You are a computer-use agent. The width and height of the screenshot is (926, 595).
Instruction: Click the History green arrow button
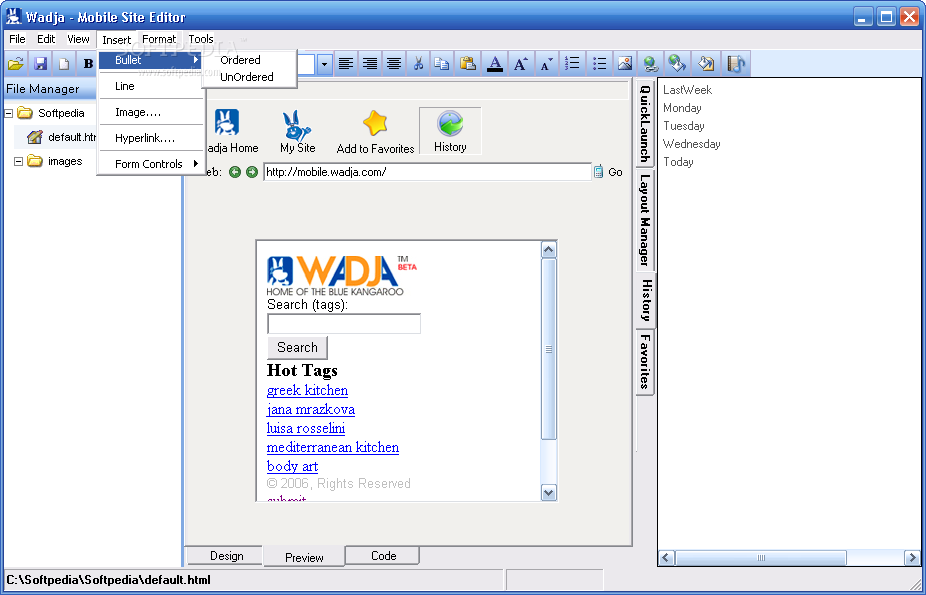click(x=450, y=131)
